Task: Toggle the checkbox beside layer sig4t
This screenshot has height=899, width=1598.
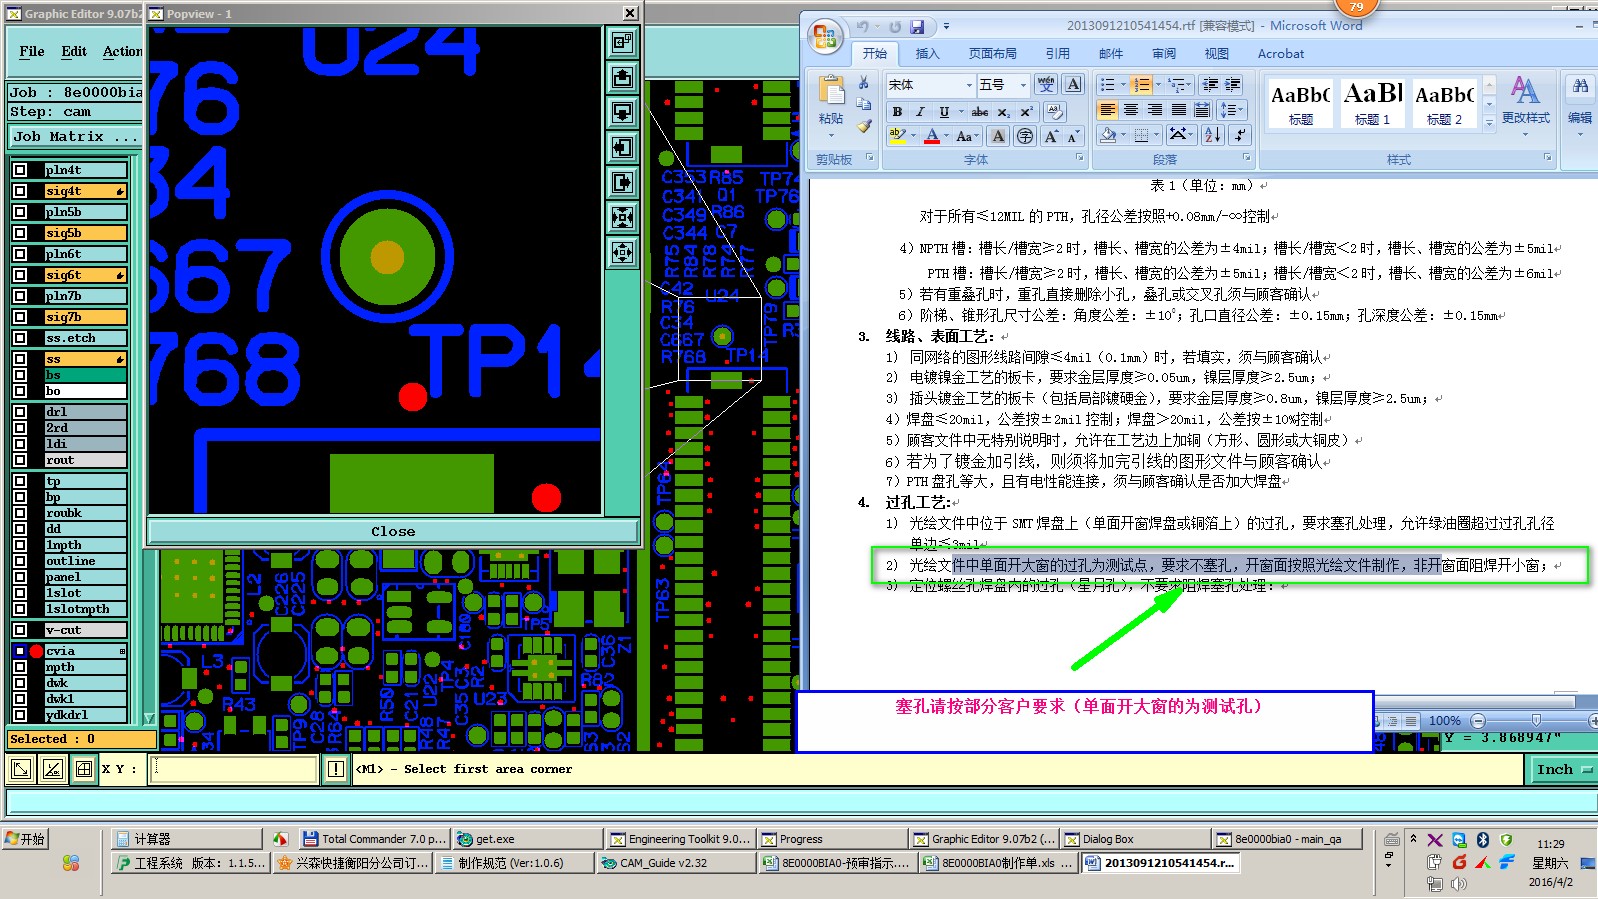Action: click(x=20, y=191)
